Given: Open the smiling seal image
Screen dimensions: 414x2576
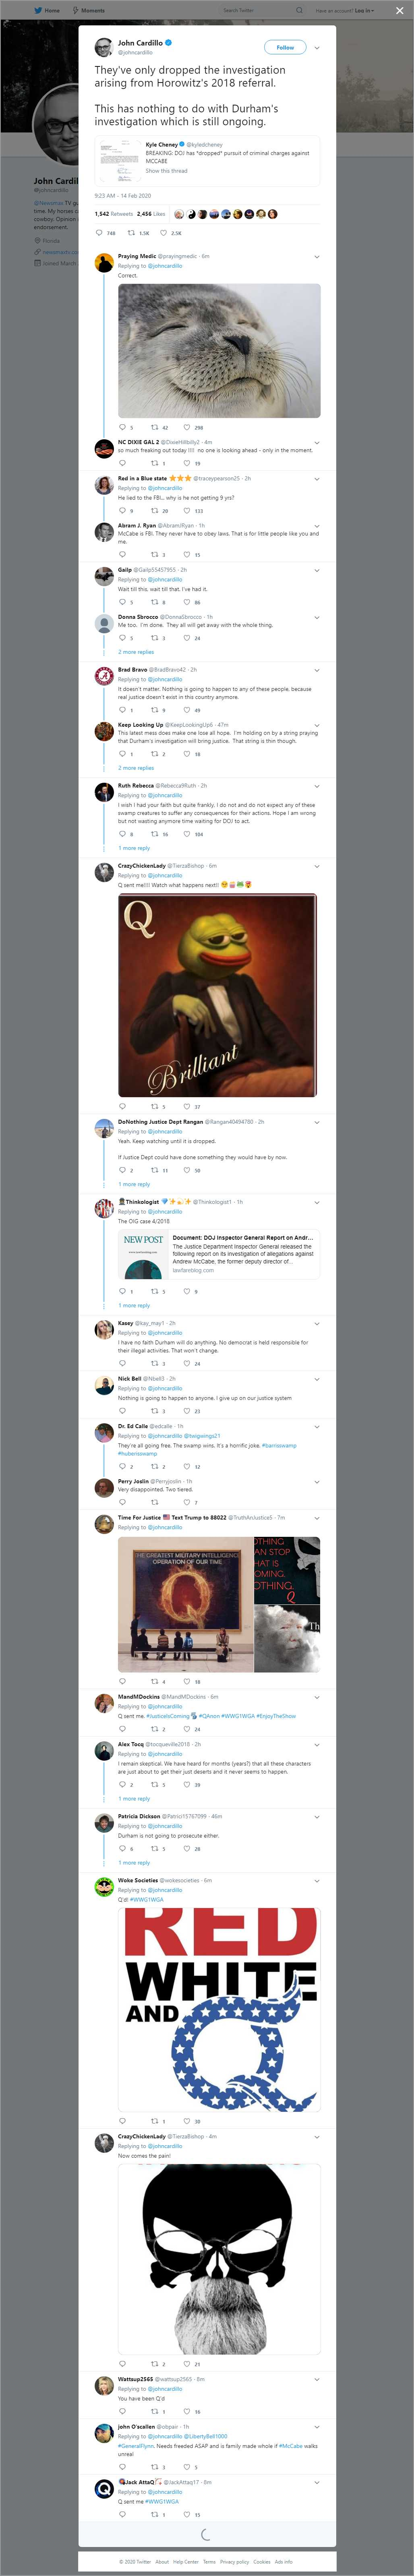Looking at the screenshot, I should 219,350.
